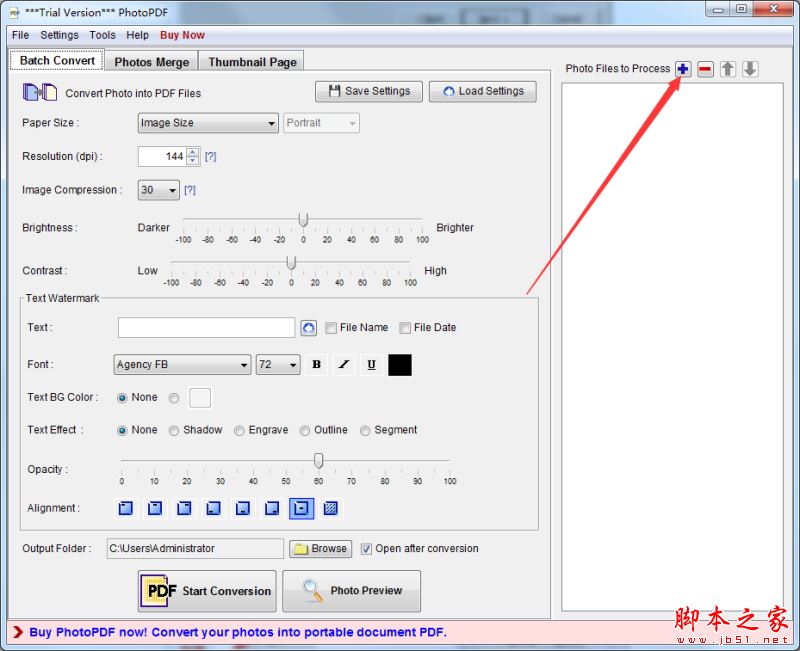Toggle italic watermark font
The height and width of the screenshot is (651, 800).
(x=344, y=364)
